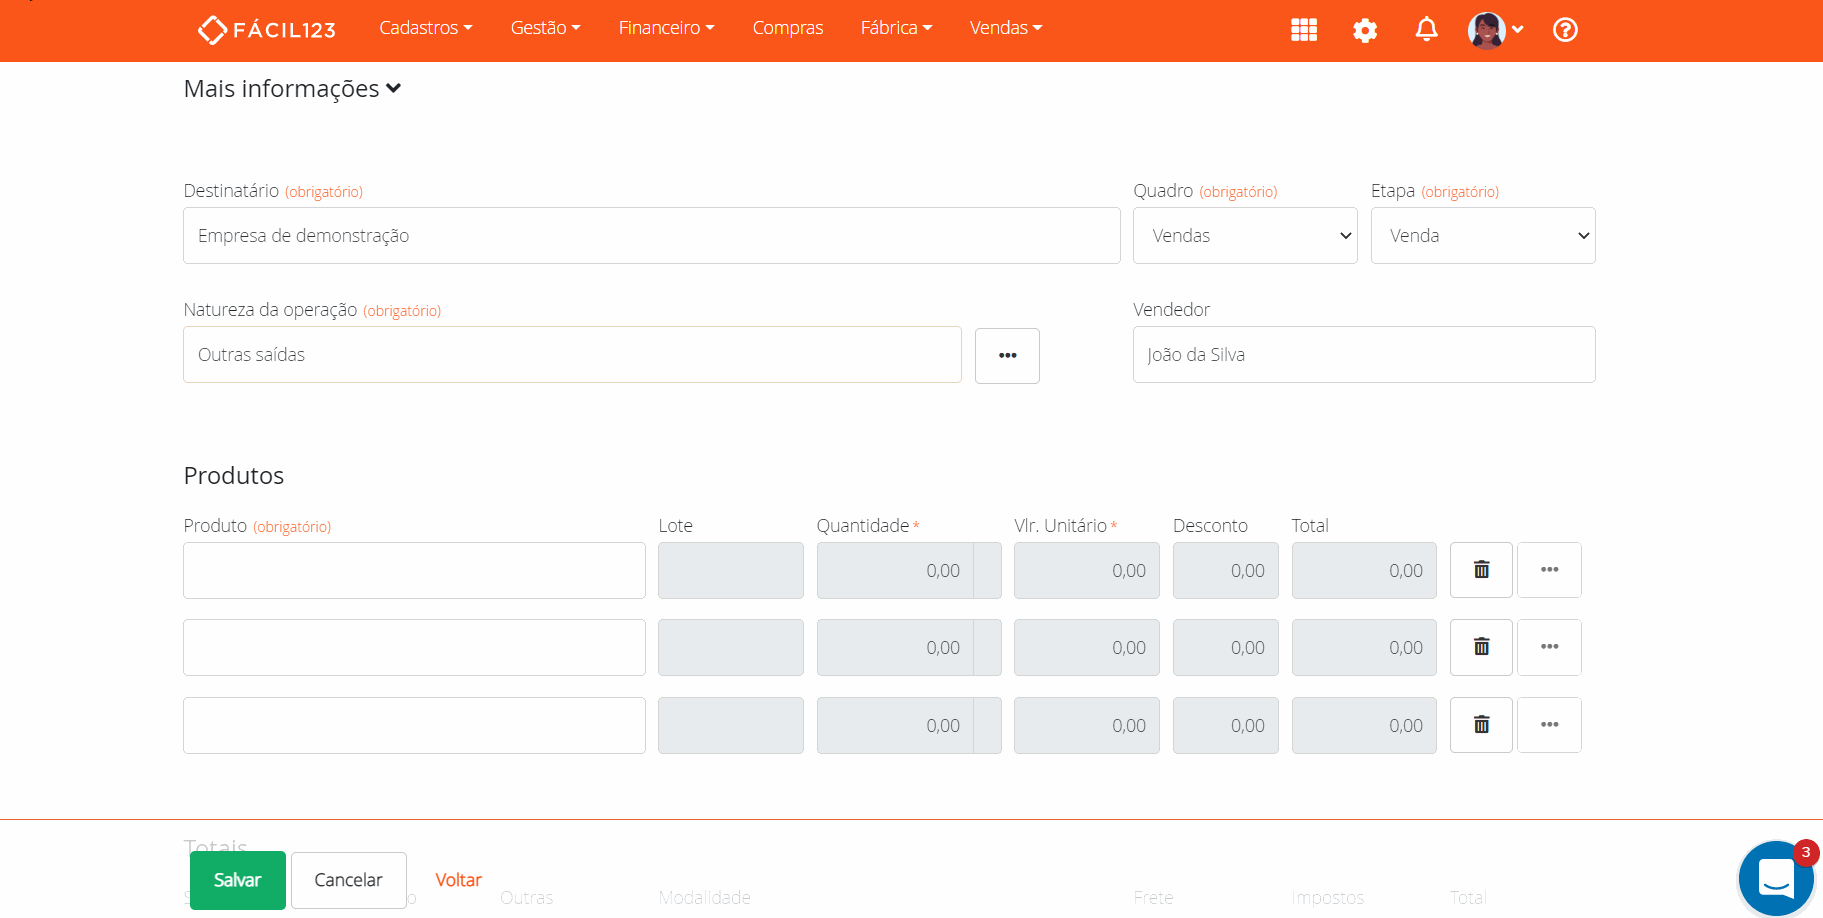Open the settings gear icon
This screenshot has width=1823, height=918.
pos(1364,30)
